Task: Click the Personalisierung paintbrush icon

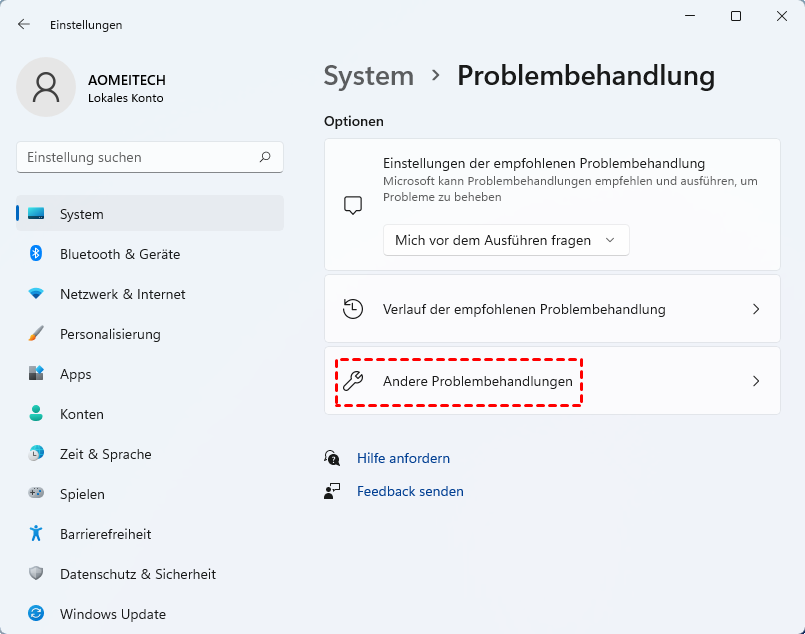Action: (36, 334)
